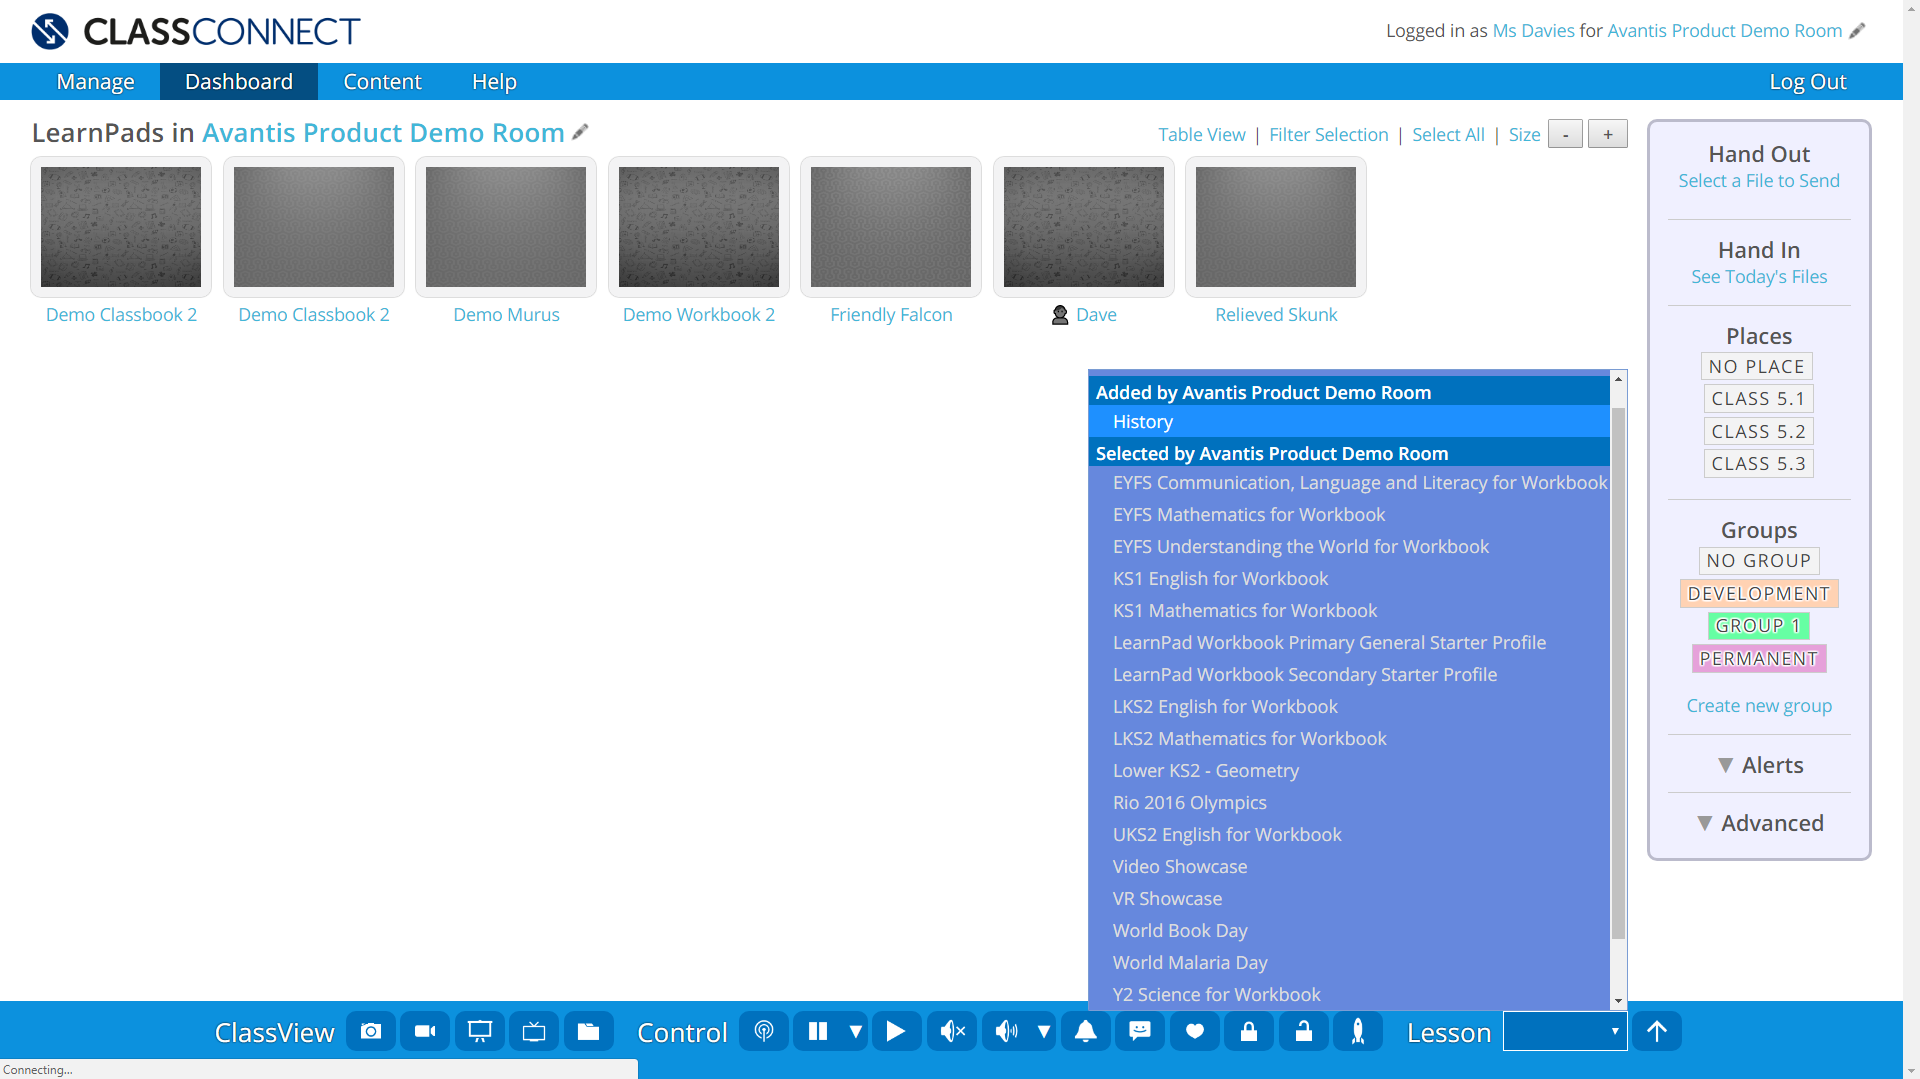Click the chat message icon
This screenshot has height=1079, width=1920.
pos(1140,1031)
